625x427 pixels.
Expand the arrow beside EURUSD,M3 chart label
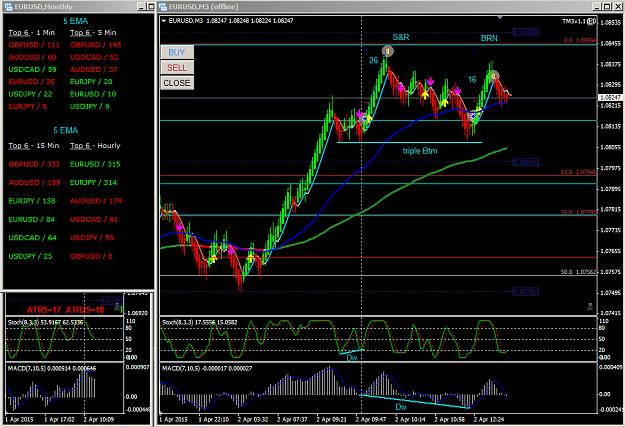click(164, 21)
